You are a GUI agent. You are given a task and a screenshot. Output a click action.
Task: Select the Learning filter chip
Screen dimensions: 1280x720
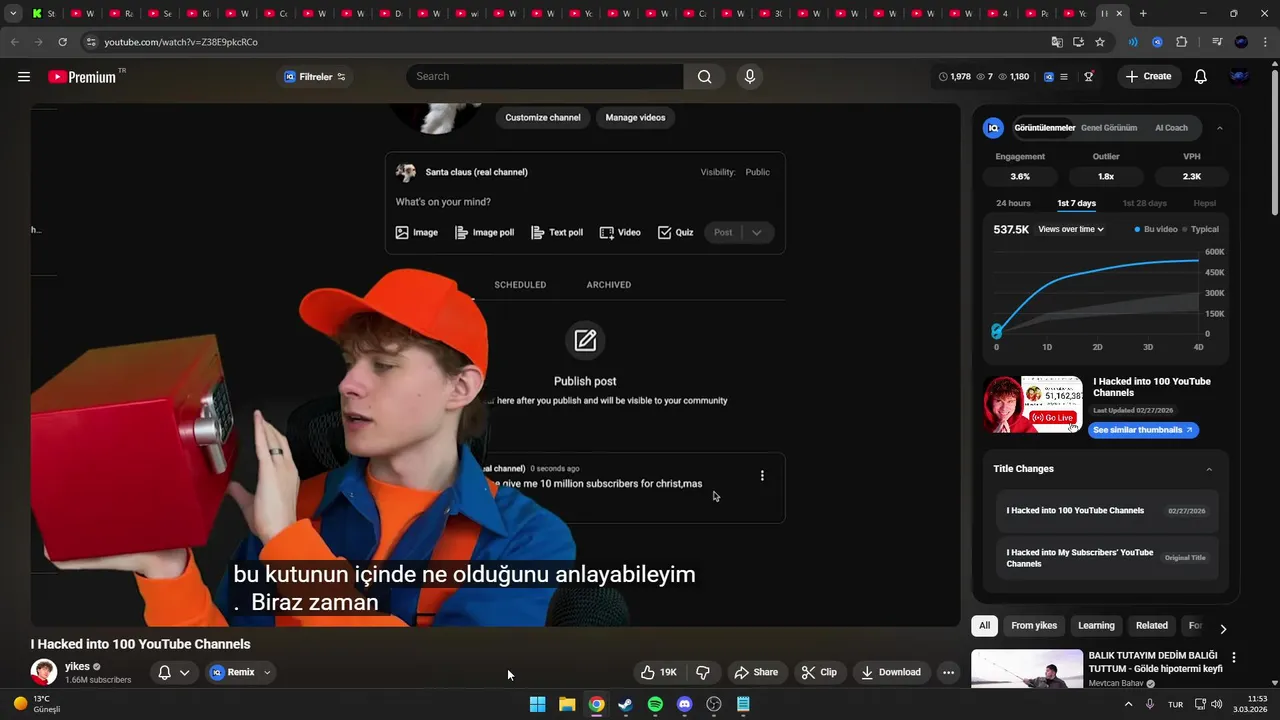coord(1096,626)
